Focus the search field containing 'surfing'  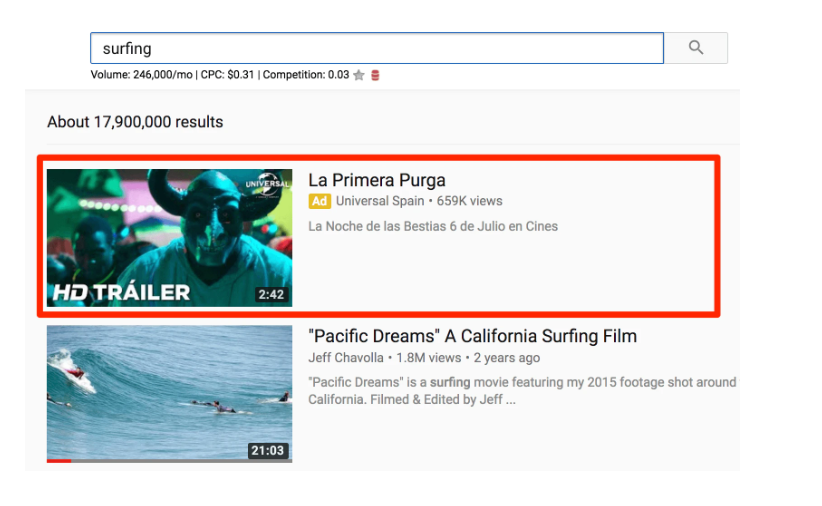click(377, 48)
